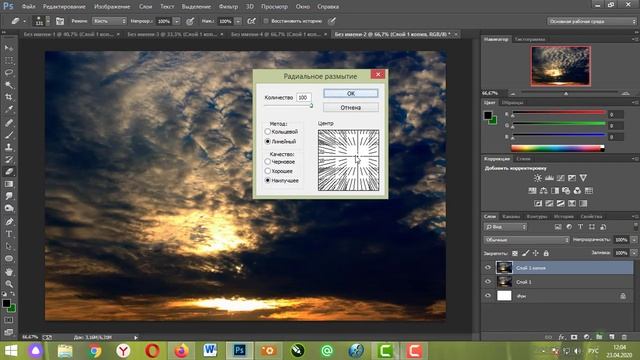Open the layer Заливка dropdown arrow

(634, 253)
